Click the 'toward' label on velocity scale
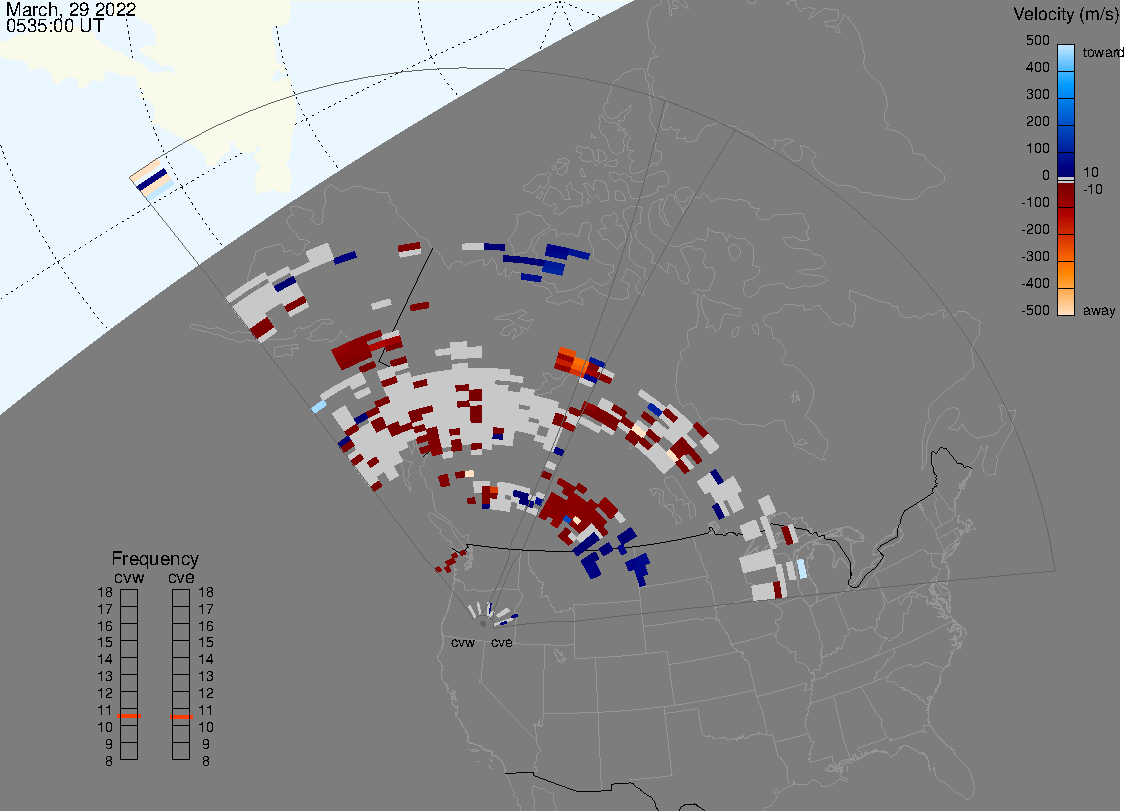1124x811 pixels. coord(1102,52)
